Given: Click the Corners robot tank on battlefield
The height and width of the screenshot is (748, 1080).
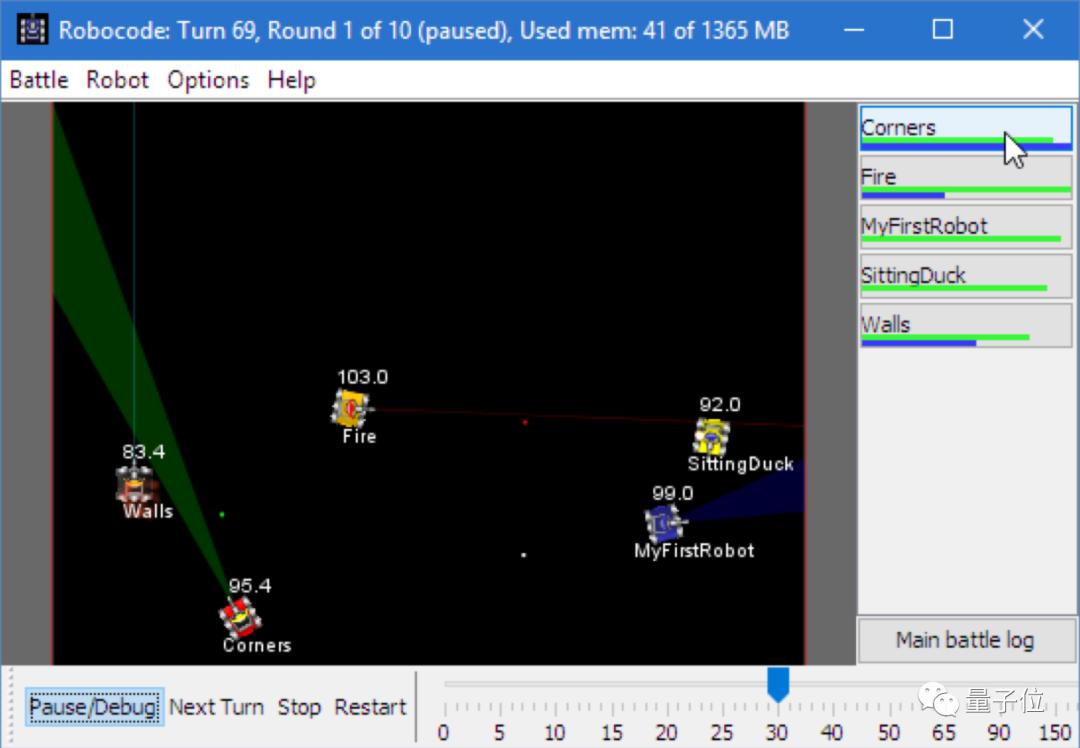Looking at the screenshot, I should [x=240, y=616].
